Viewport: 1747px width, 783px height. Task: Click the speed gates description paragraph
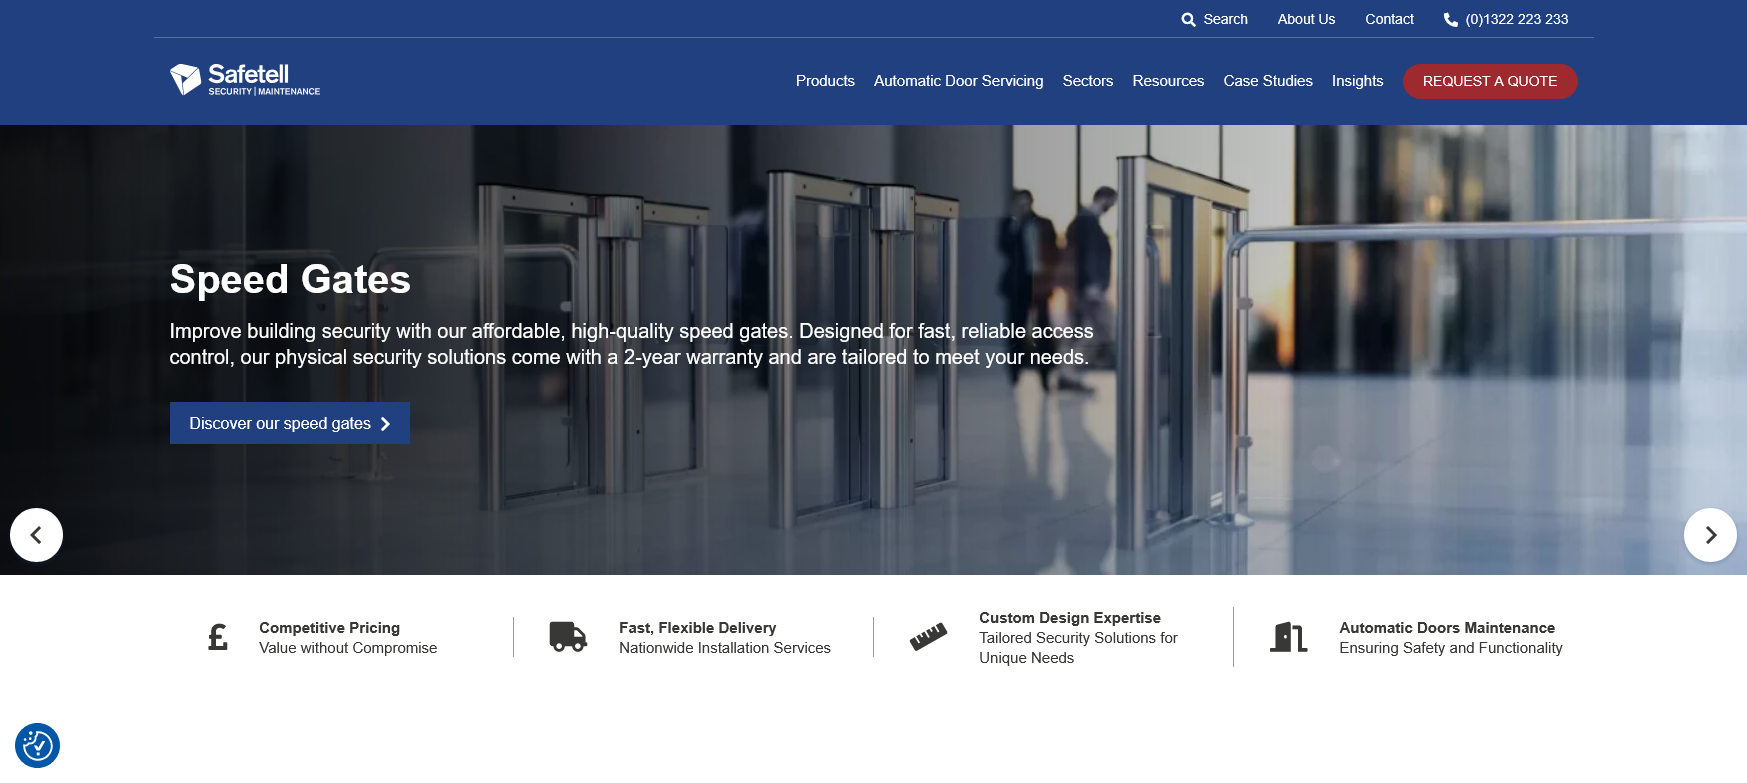click(x=631, y=344)
